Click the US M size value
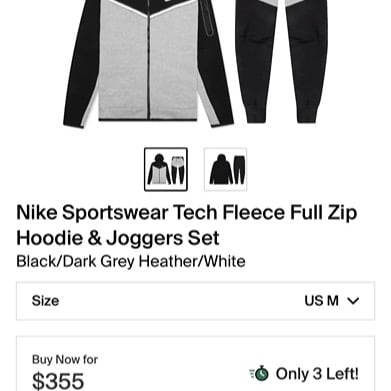 pyautogui.click(x=321, y=301)
